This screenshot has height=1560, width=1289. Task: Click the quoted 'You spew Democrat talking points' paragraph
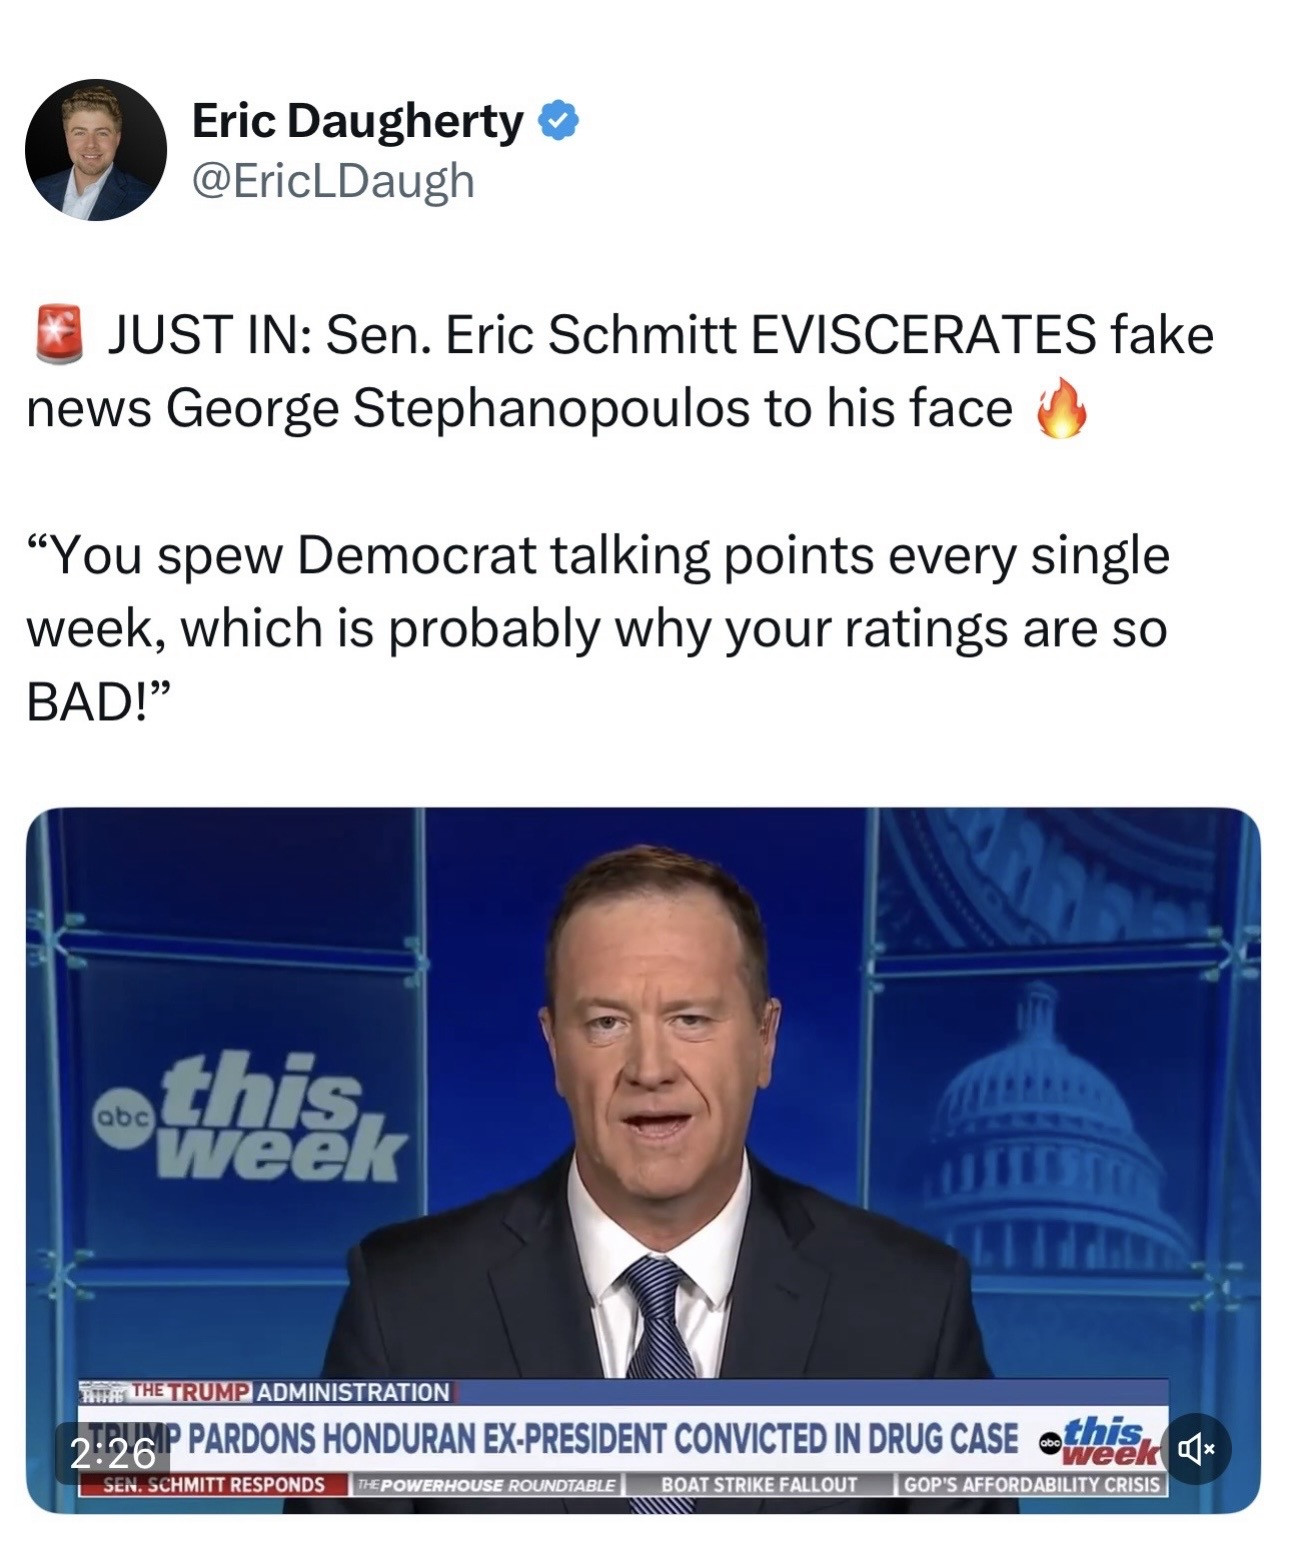pos(598,628)
